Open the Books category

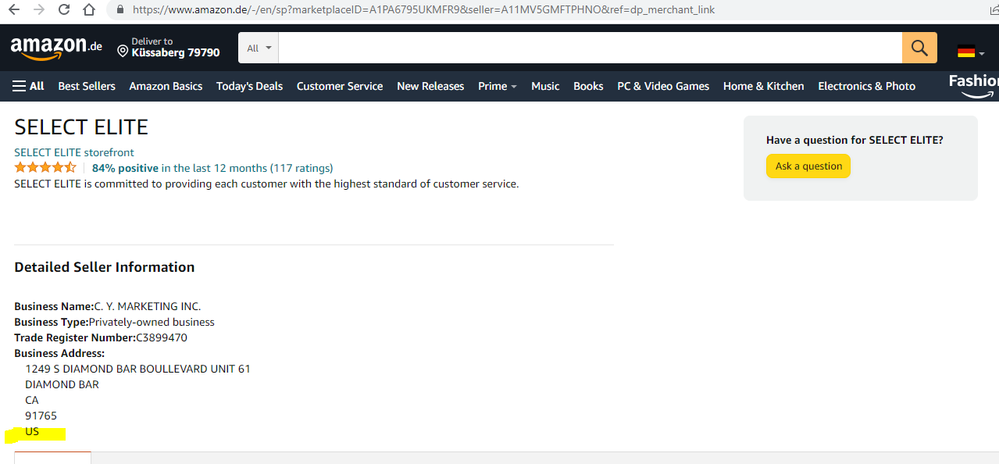point(588,86)
